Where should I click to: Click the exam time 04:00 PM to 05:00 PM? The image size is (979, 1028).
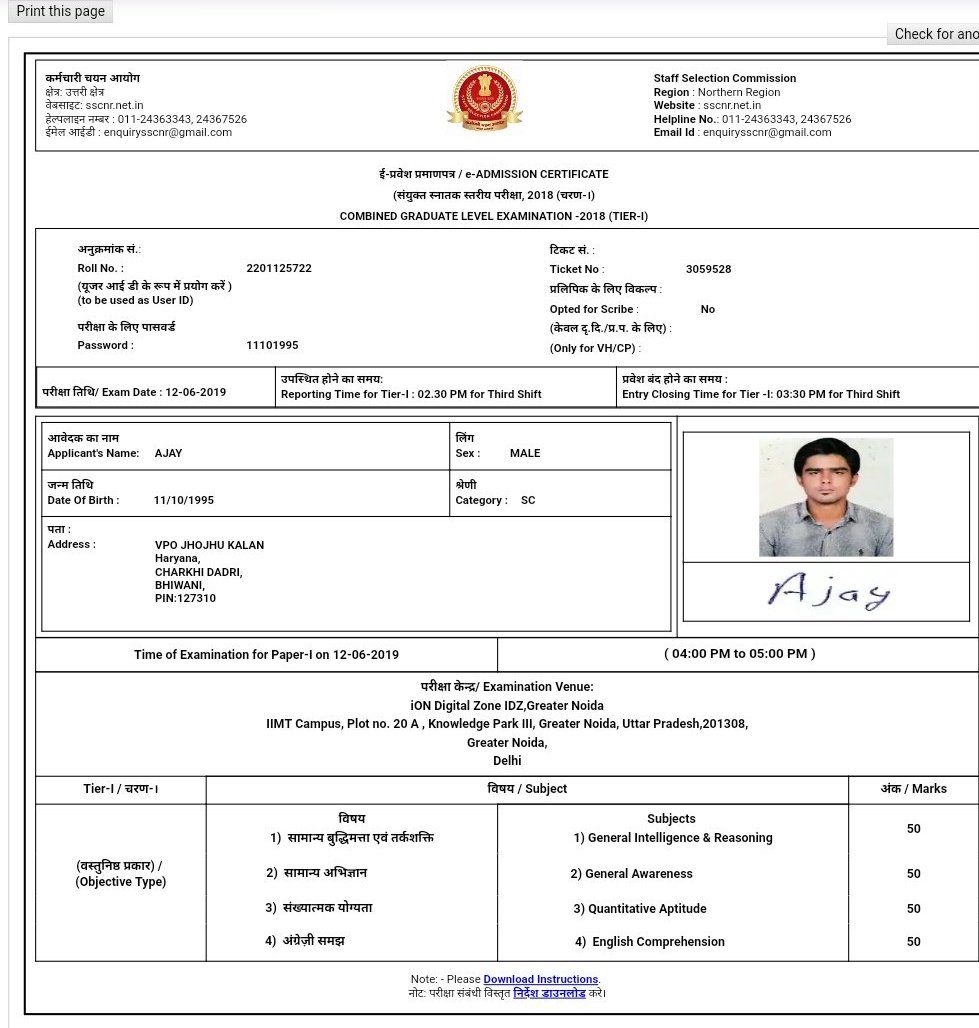740,654
